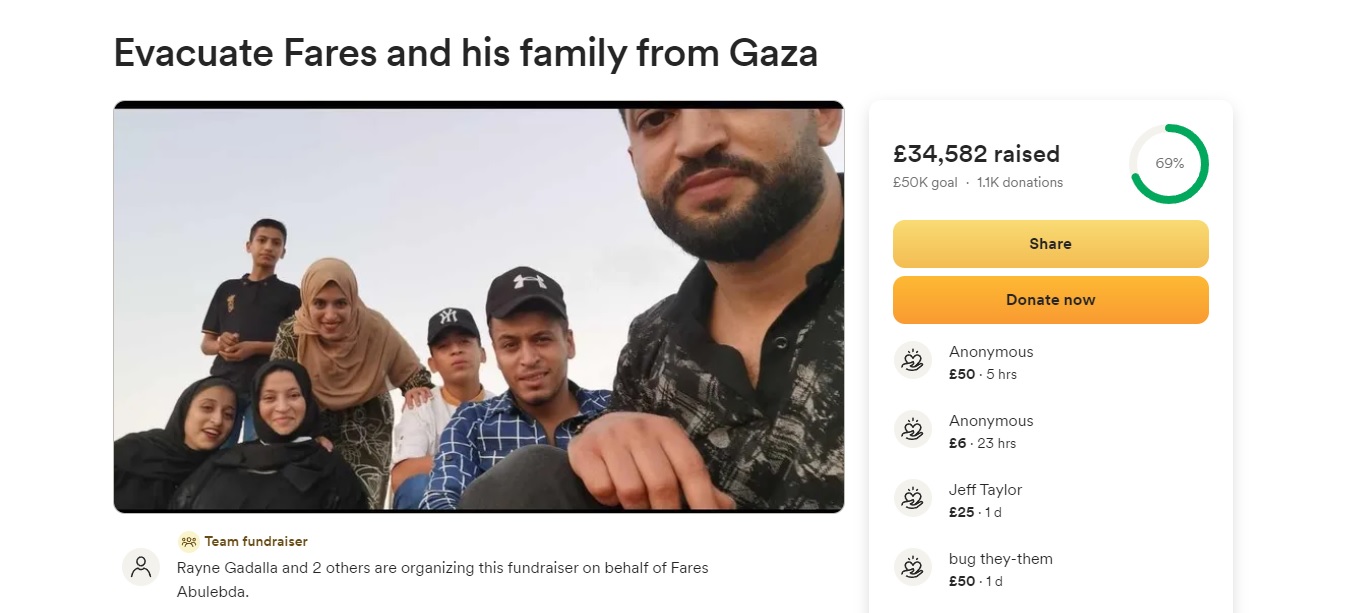This screenshot has height=613, width=1347.
Task: Open the fundraiser family photo
Action: coord(478,307)
